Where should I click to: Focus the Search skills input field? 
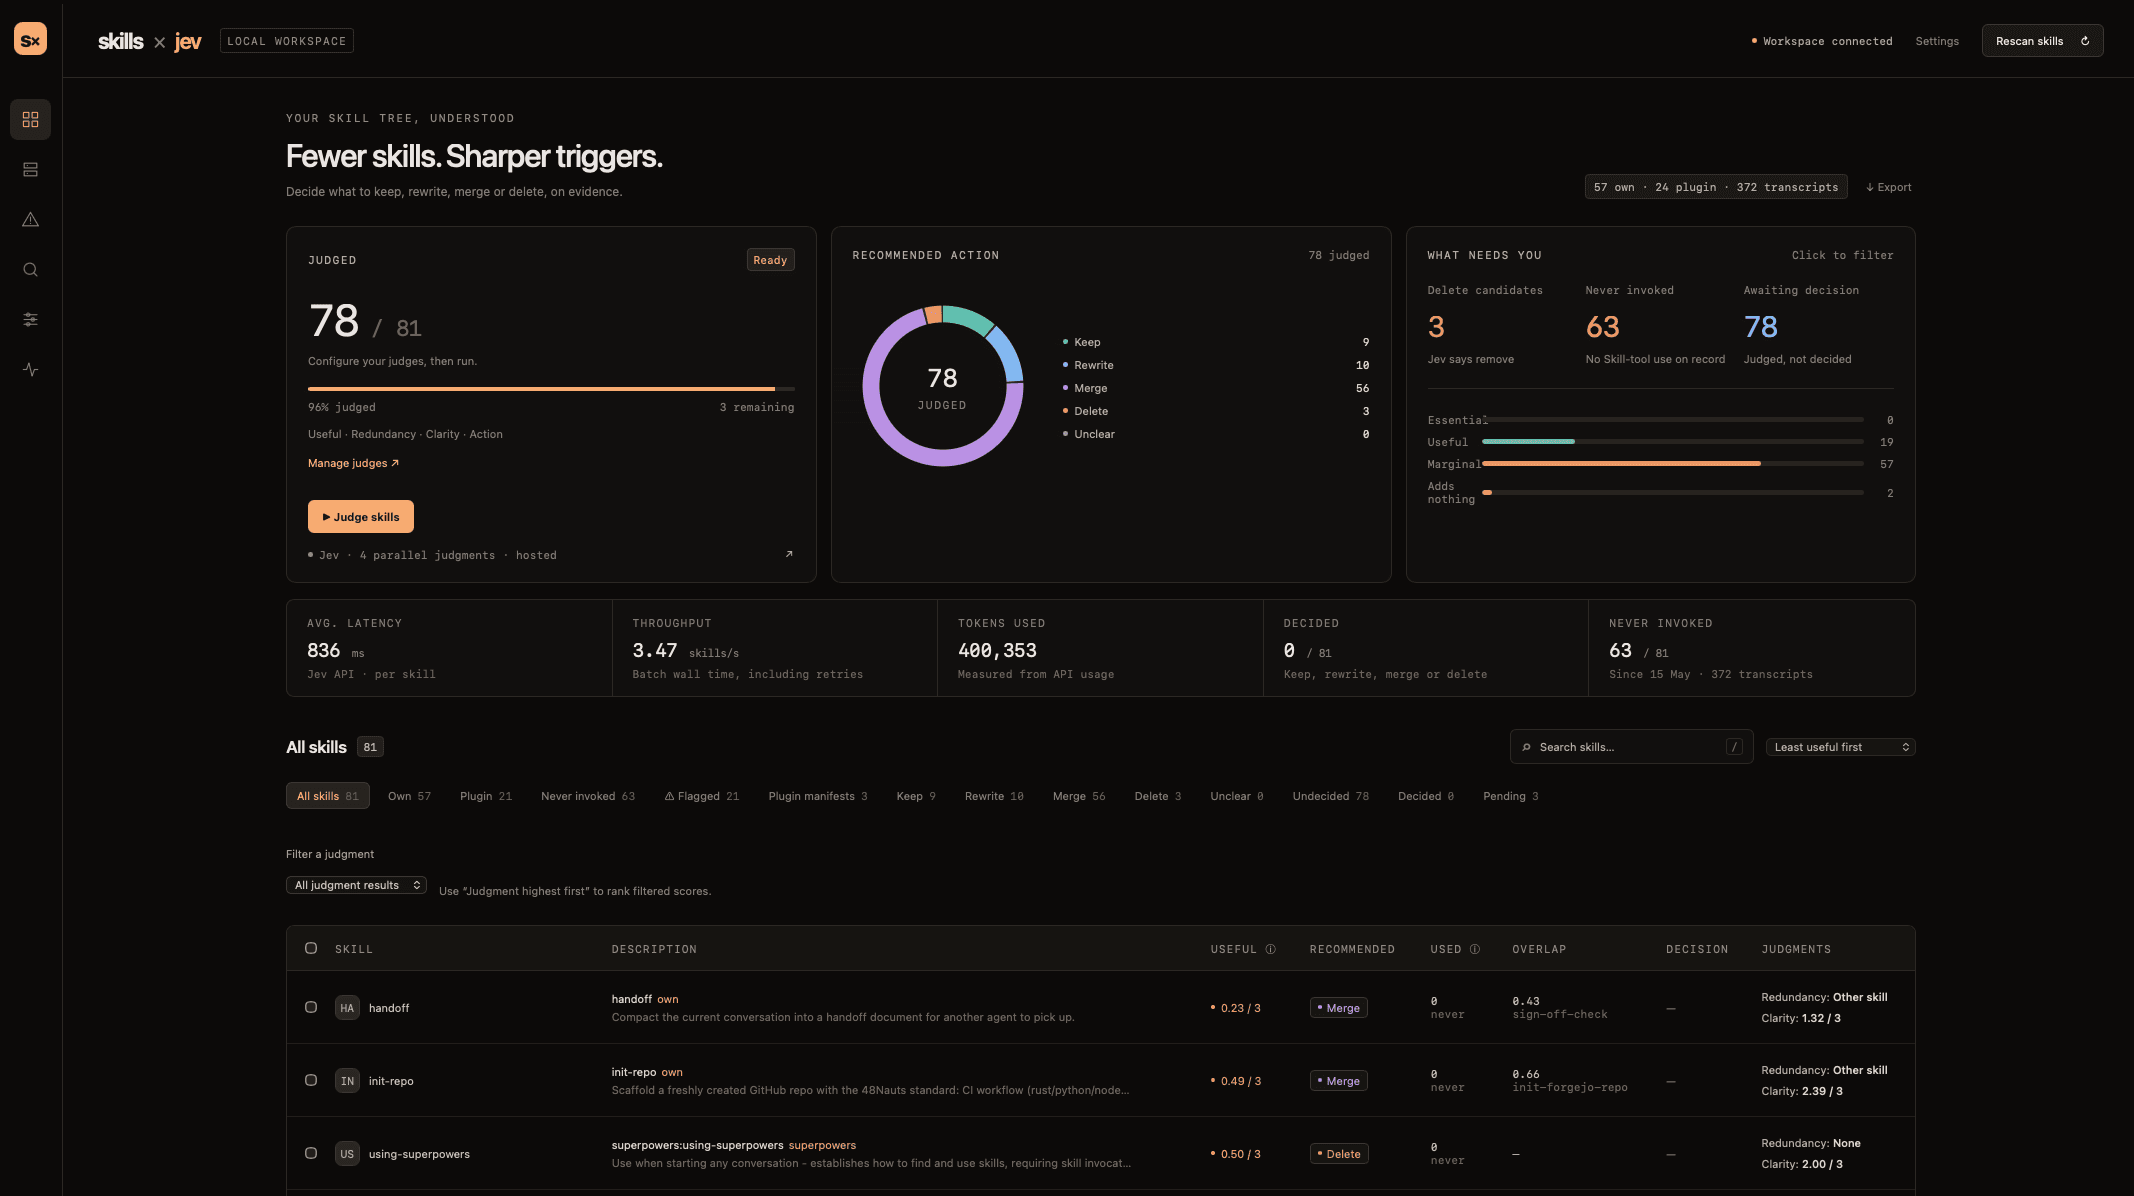[1631, 747]
